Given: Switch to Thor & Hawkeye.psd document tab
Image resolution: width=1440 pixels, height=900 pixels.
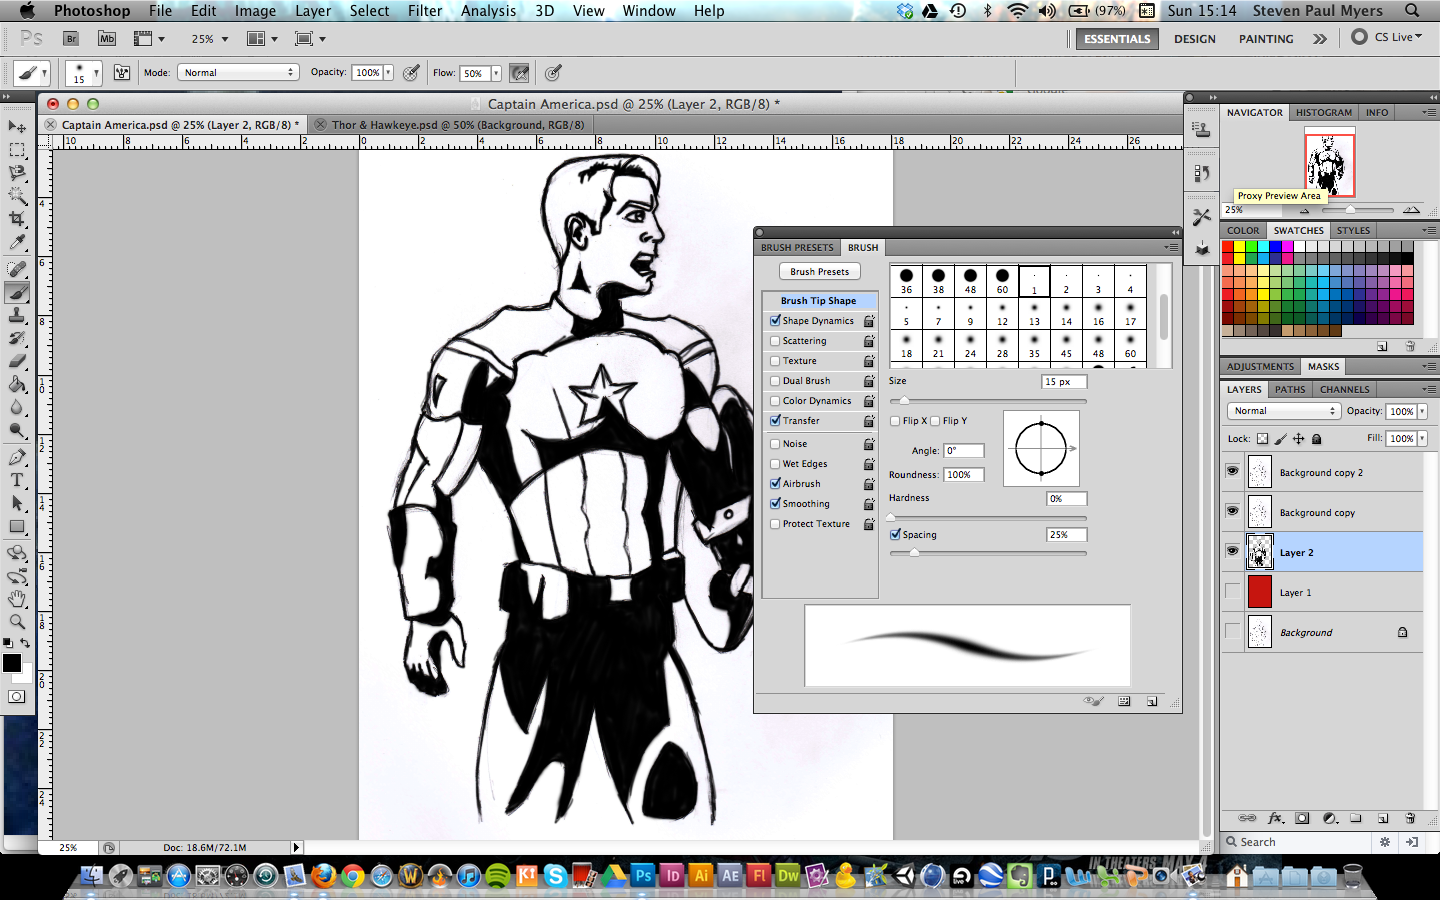Looking at the screenshot, I should 458,125.
